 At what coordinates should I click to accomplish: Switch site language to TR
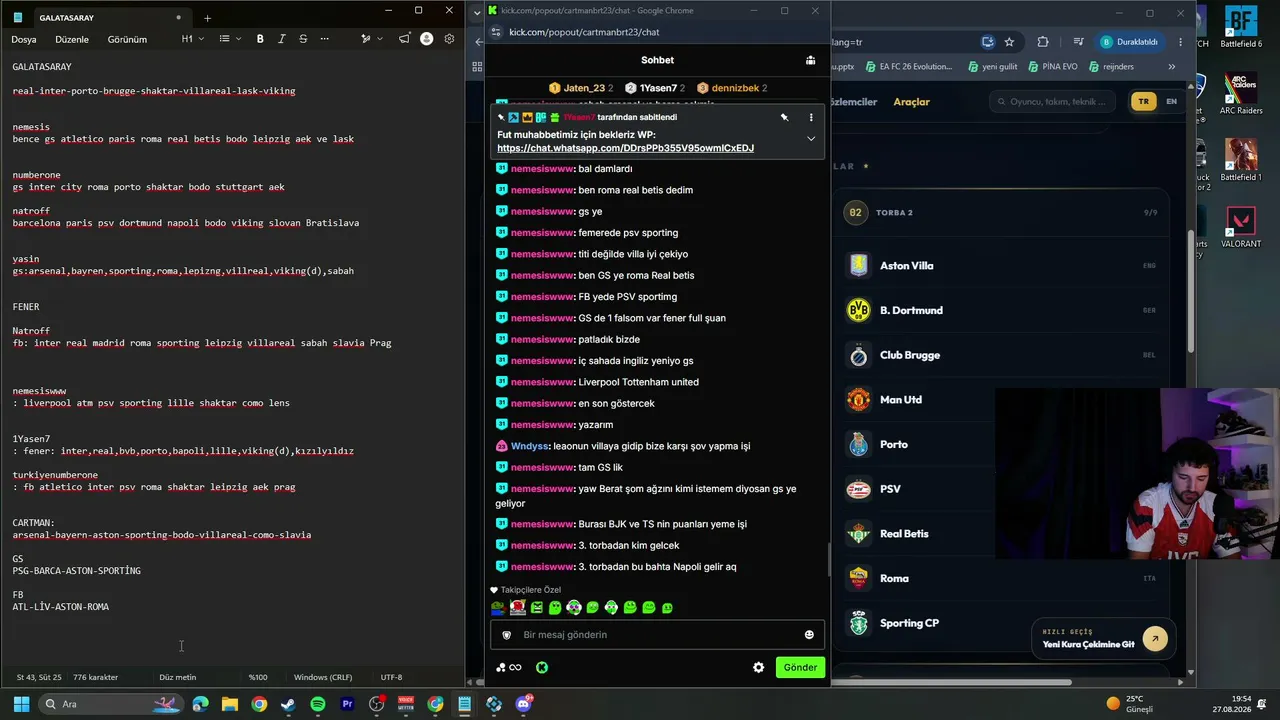tap(1143, 101)
